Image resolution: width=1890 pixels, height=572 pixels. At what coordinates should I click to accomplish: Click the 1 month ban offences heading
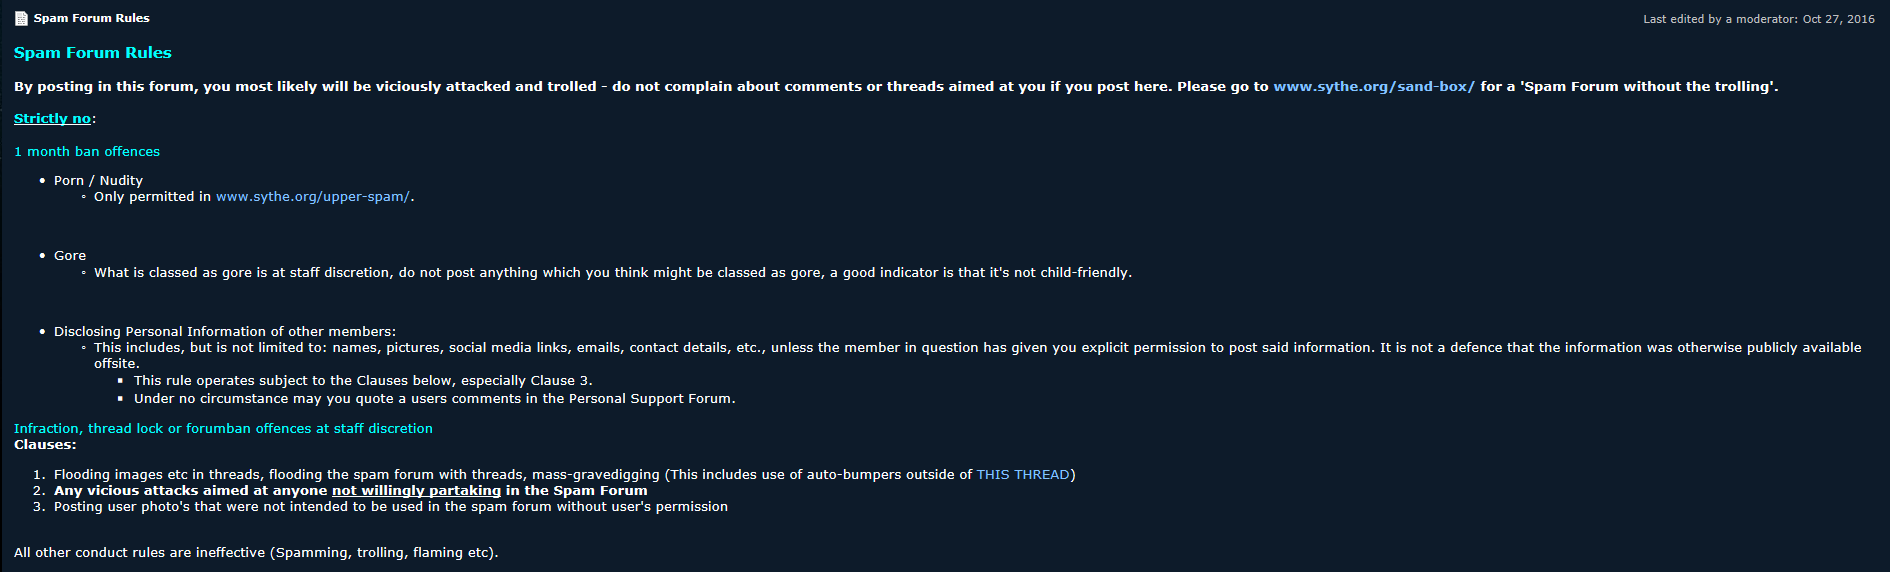click(87, 152)
